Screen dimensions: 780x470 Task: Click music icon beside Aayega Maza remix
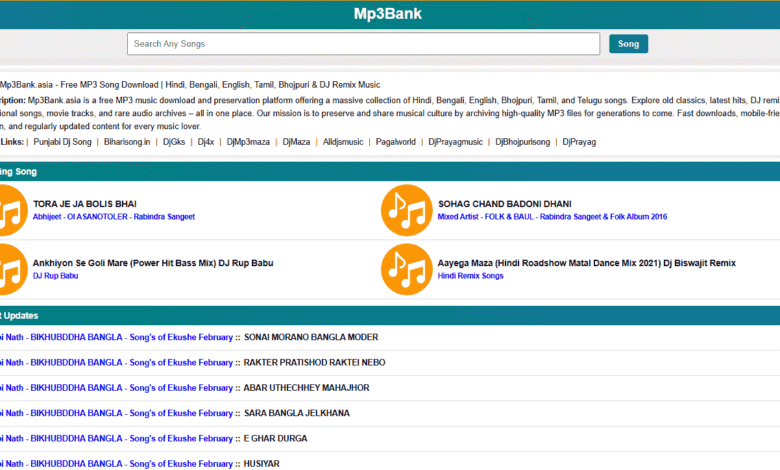[x=406, y=270]
